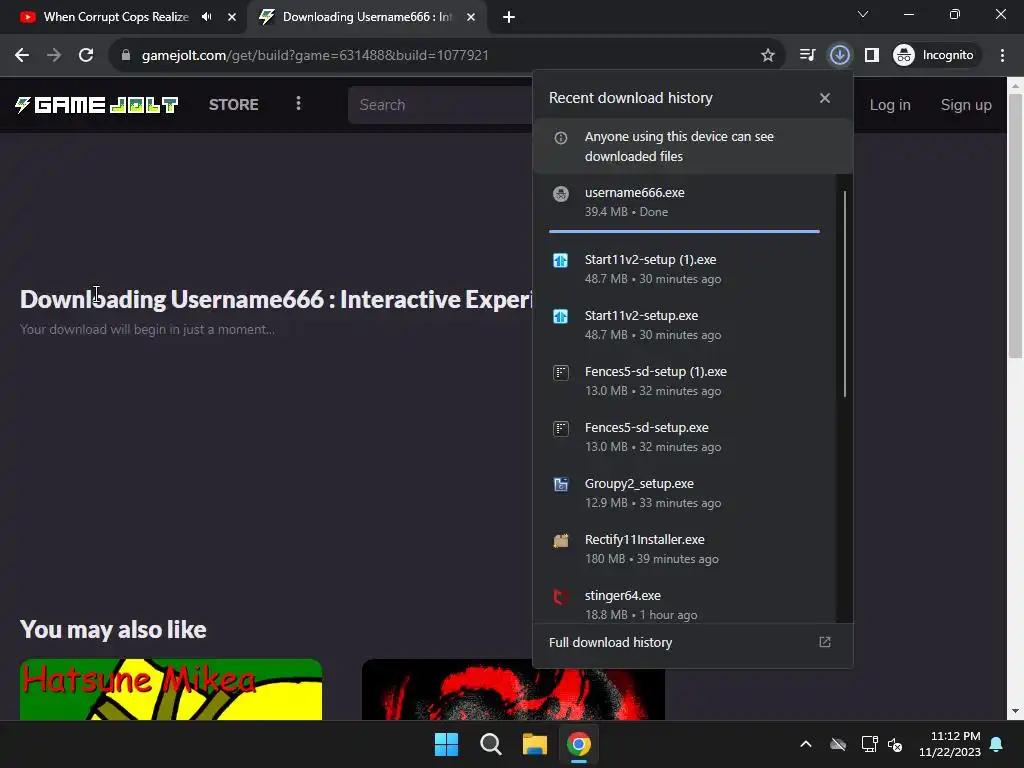Click the Incognito profile button
The height and width of the screenshot is (768, 1024).
coord(935,56)
